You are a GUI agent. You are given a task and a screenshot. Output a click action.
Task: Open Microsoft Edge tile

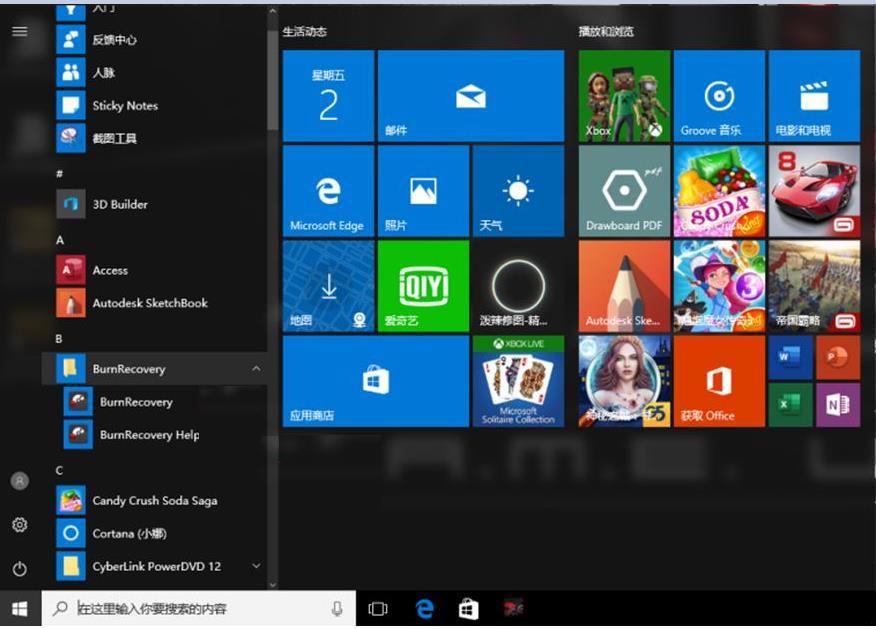tap(327, 191)
